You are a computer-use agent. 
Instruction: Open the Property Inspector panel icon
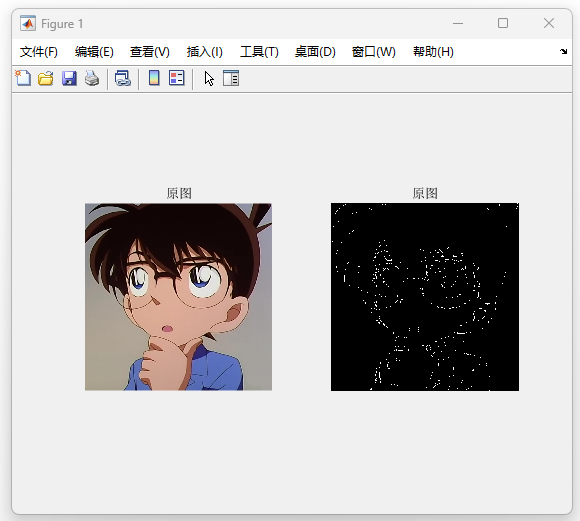231,78
